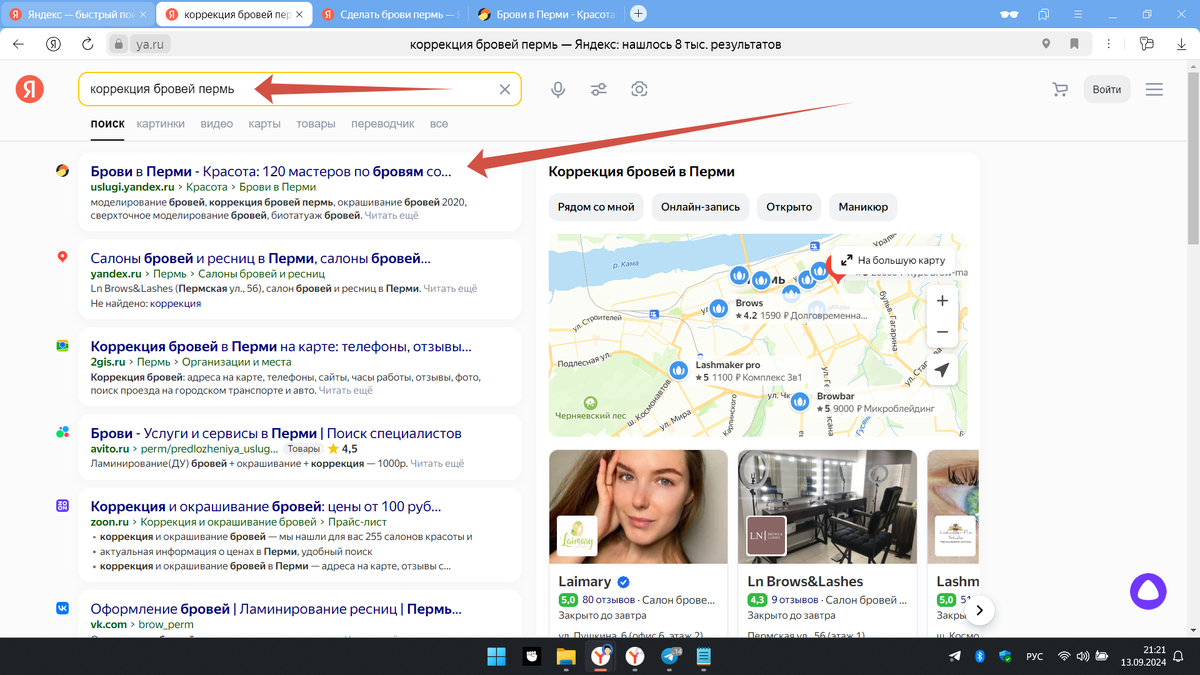Open the clock showing 21:21 13.09.2024

pos(1143,656)
